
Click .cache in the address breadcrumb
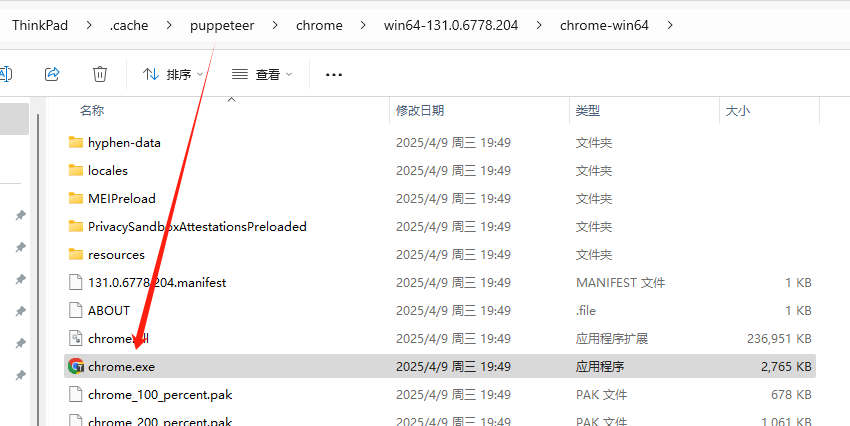[x=128, y=25]
